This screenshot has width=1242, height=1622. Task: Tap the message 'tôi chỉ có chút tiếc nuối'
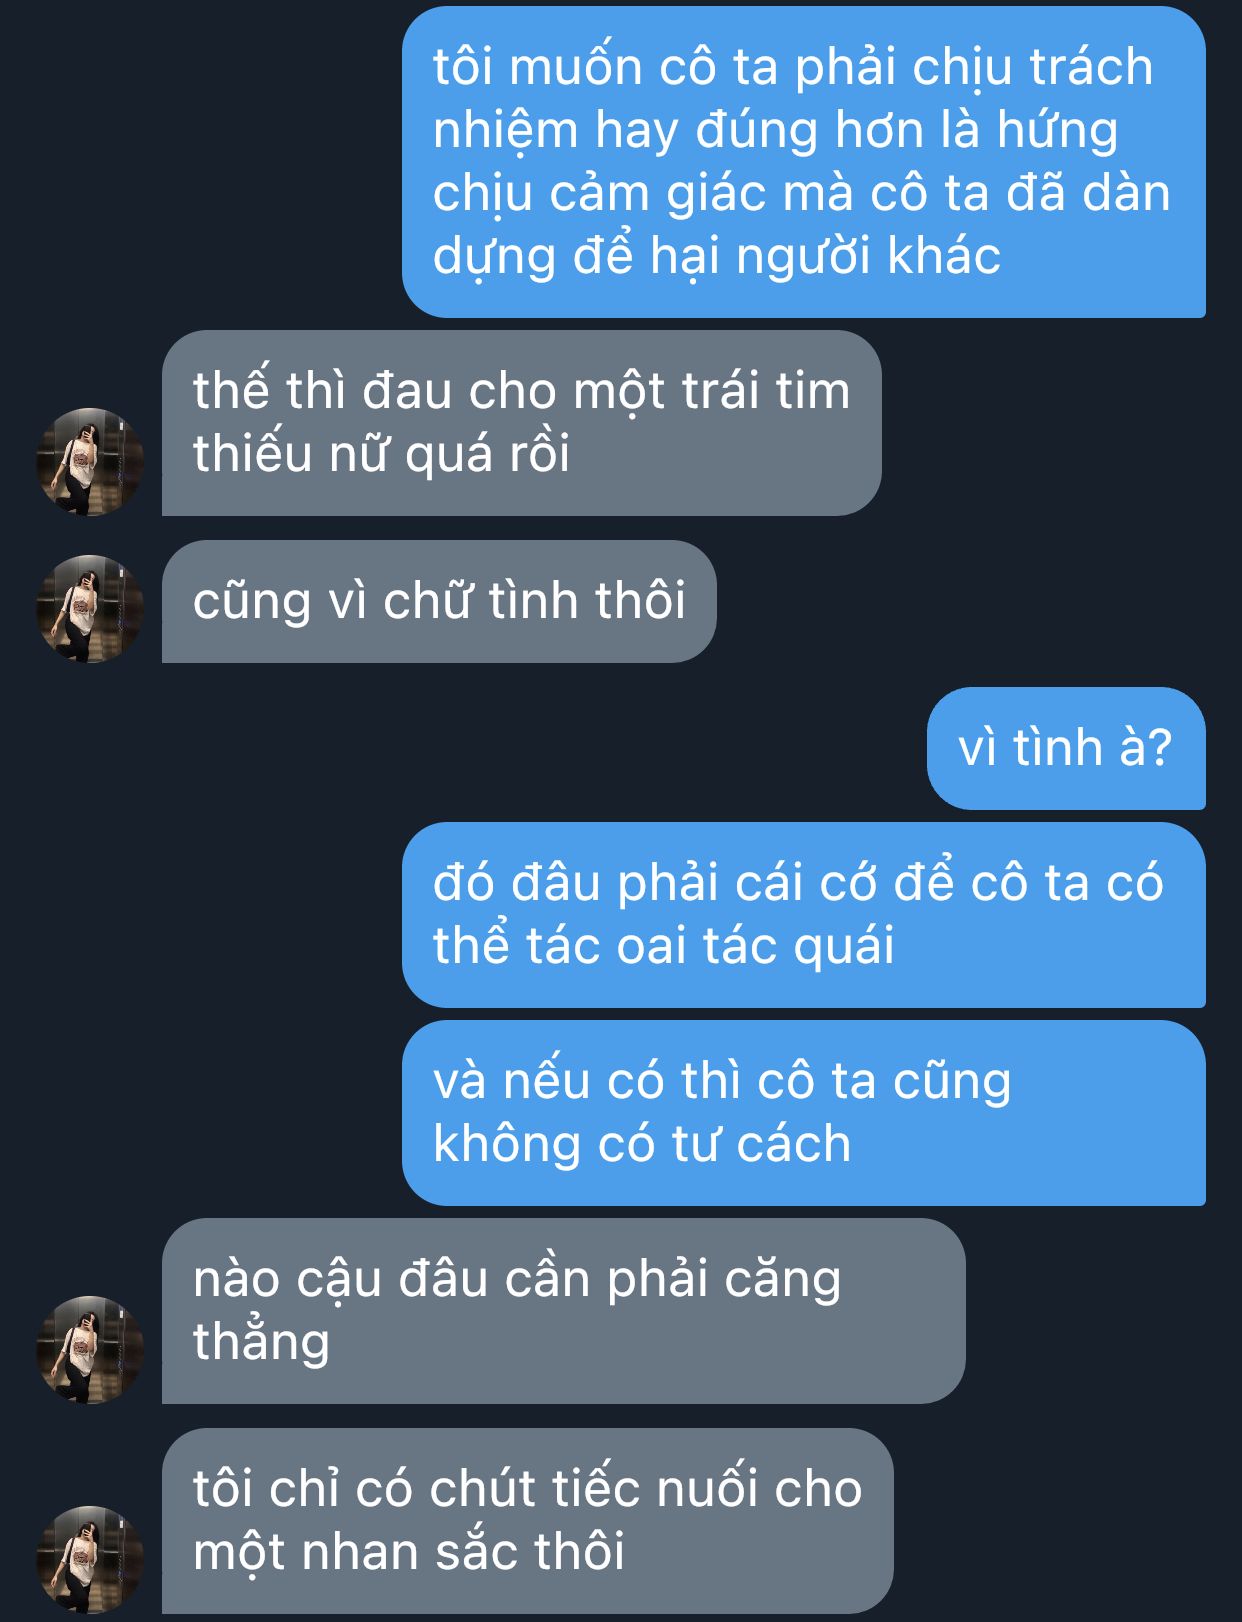coord(528,1521)
